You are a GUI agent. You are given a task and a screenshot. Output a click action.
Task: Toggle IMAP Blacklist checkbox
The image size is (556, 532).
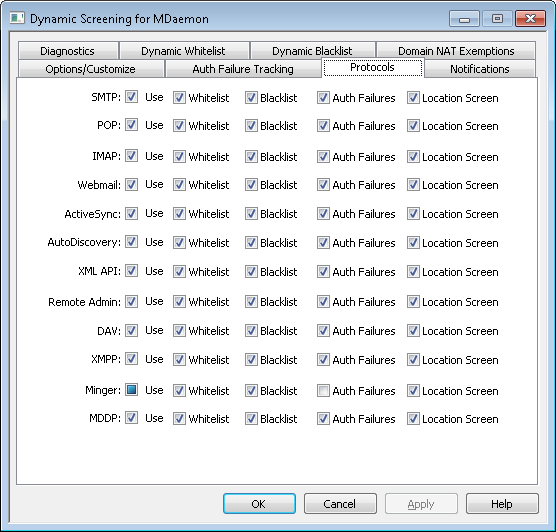tap(251, 156)
